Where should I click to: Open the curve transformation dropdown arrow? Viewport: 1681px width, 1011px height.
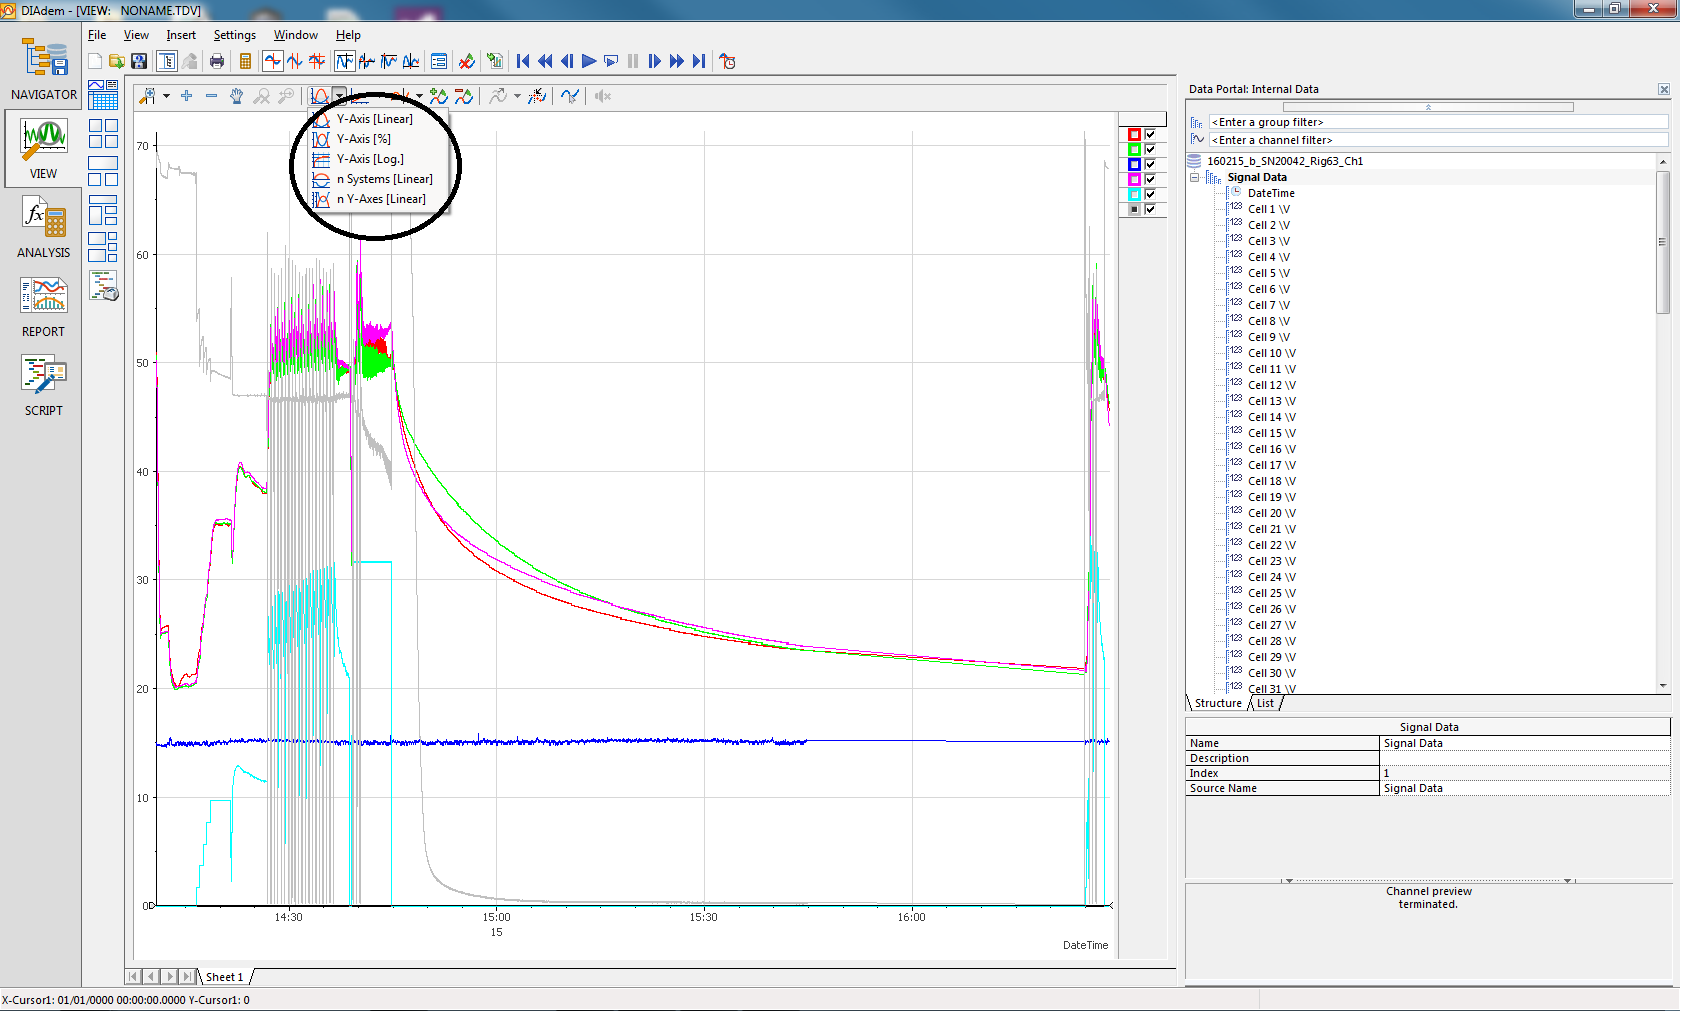pyautogui.click(x=517, y=96)
